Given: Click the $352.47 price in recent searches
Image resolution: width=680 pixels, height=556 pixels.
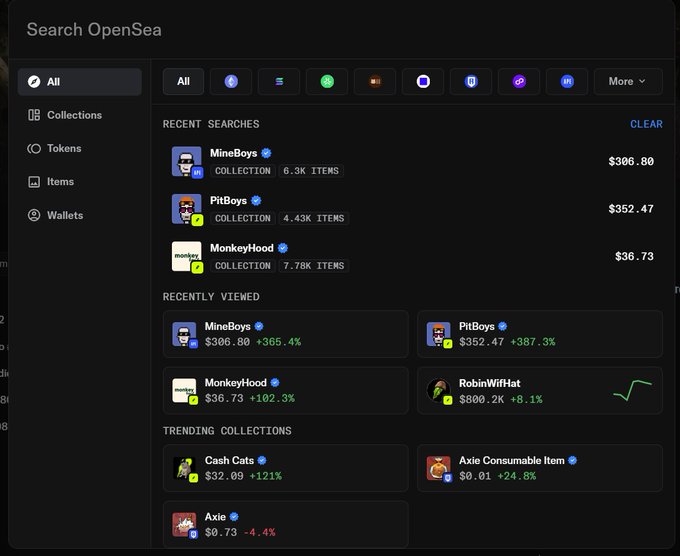Looking at the screenshot, I should pos(631,209).
